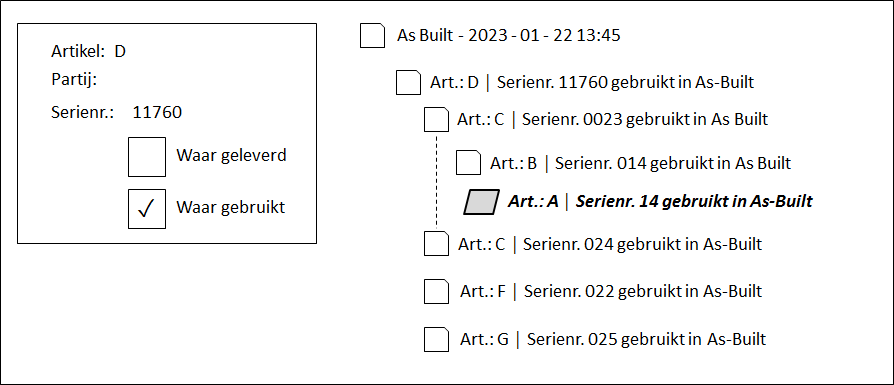Select tree item Art.: B Serienr. 014
Image resolution: width=894 pixels, height=385 pixels.
tap(640, 163)
